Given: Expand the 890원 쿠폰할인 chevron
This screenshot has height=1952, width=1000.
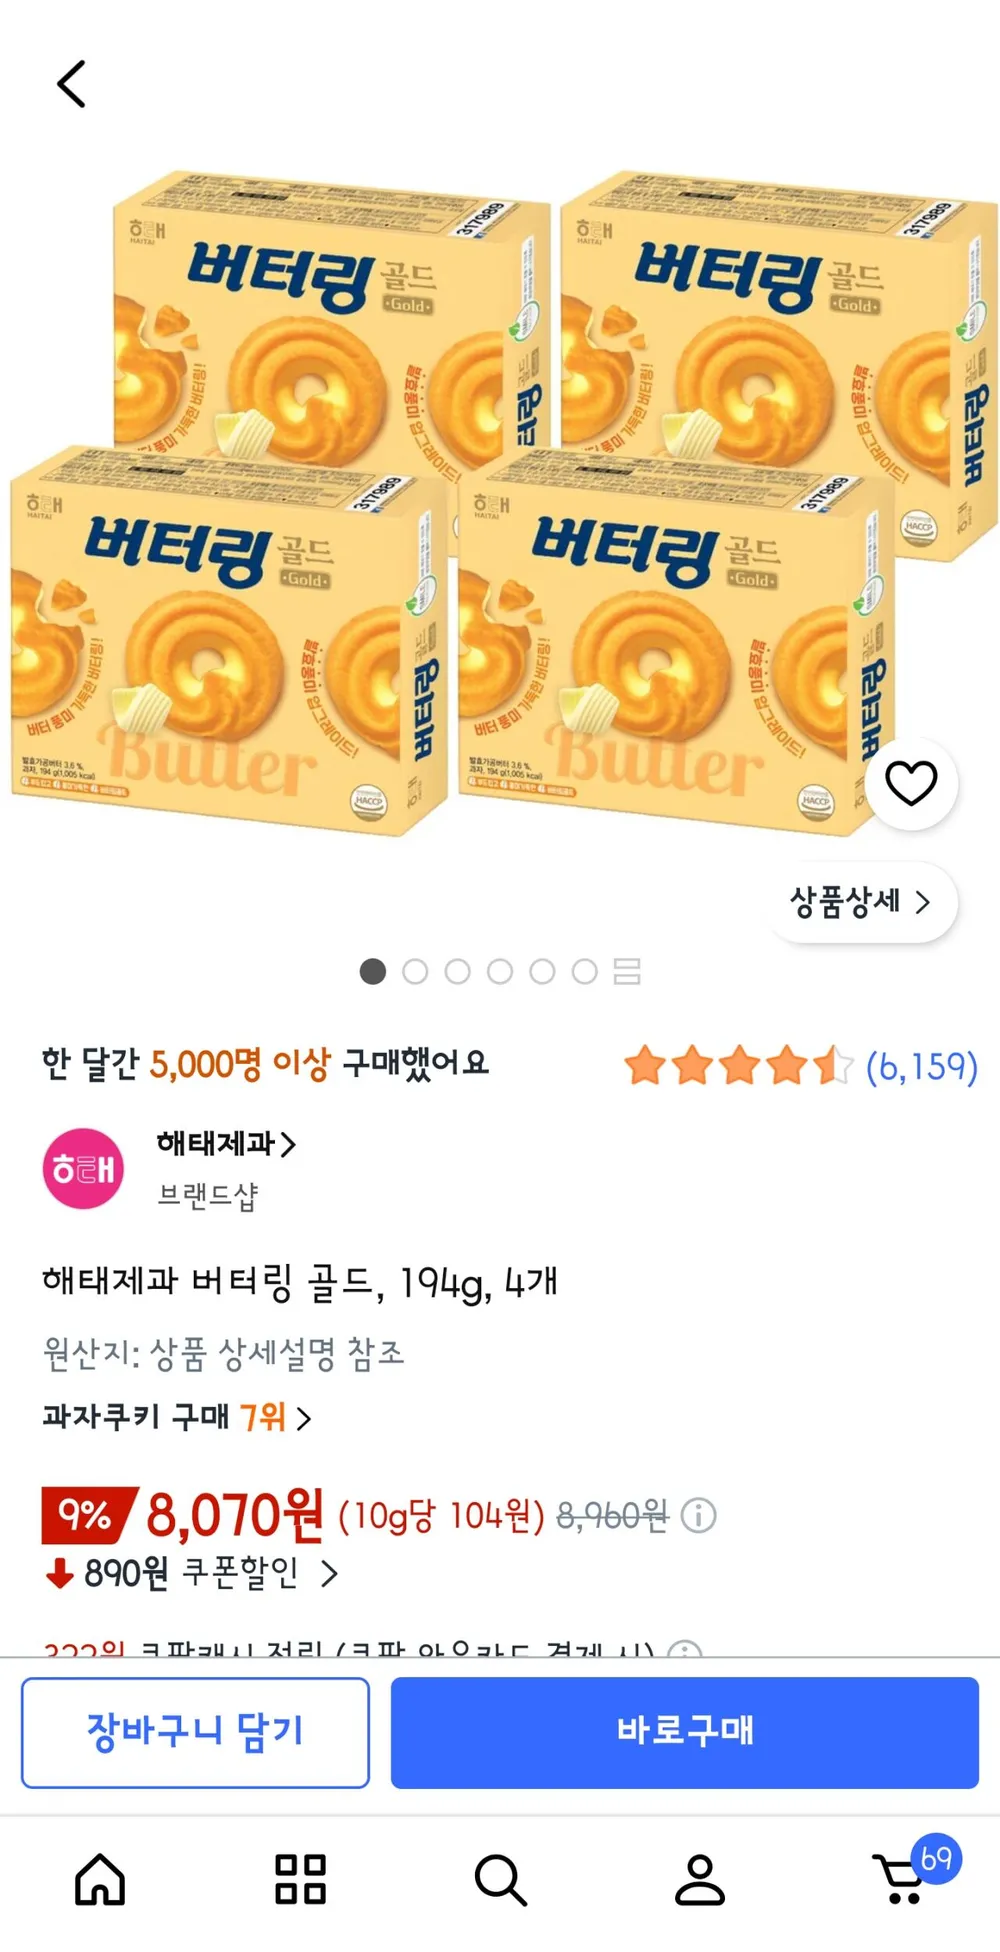Looking at the screenshot, I should (329, 1574).
